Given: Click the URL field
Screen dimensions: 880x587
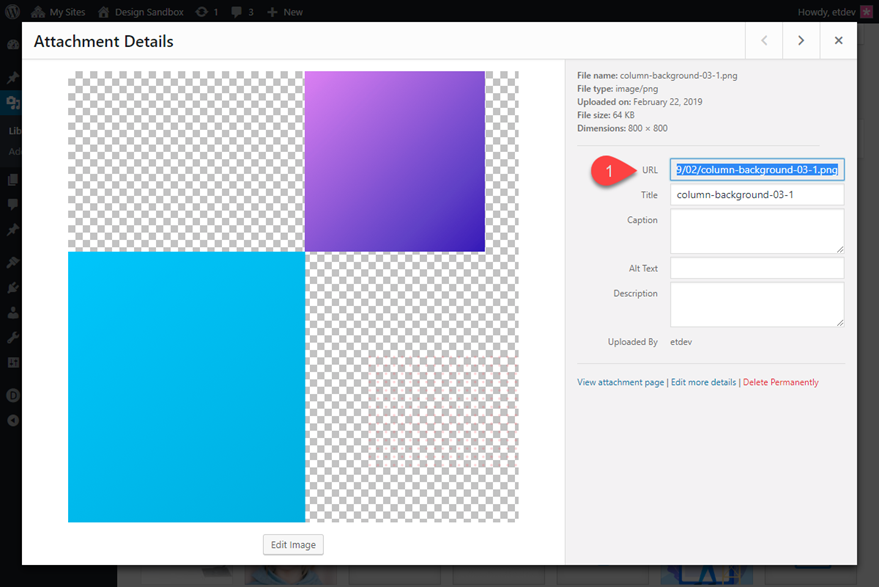Looking at the screenshot, I should [757, 170].
